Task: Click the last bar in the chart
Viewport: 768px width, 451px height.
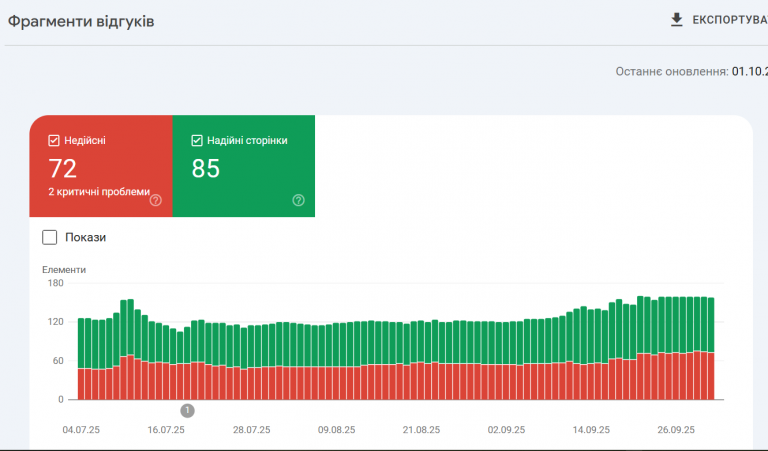Action: 711,349
